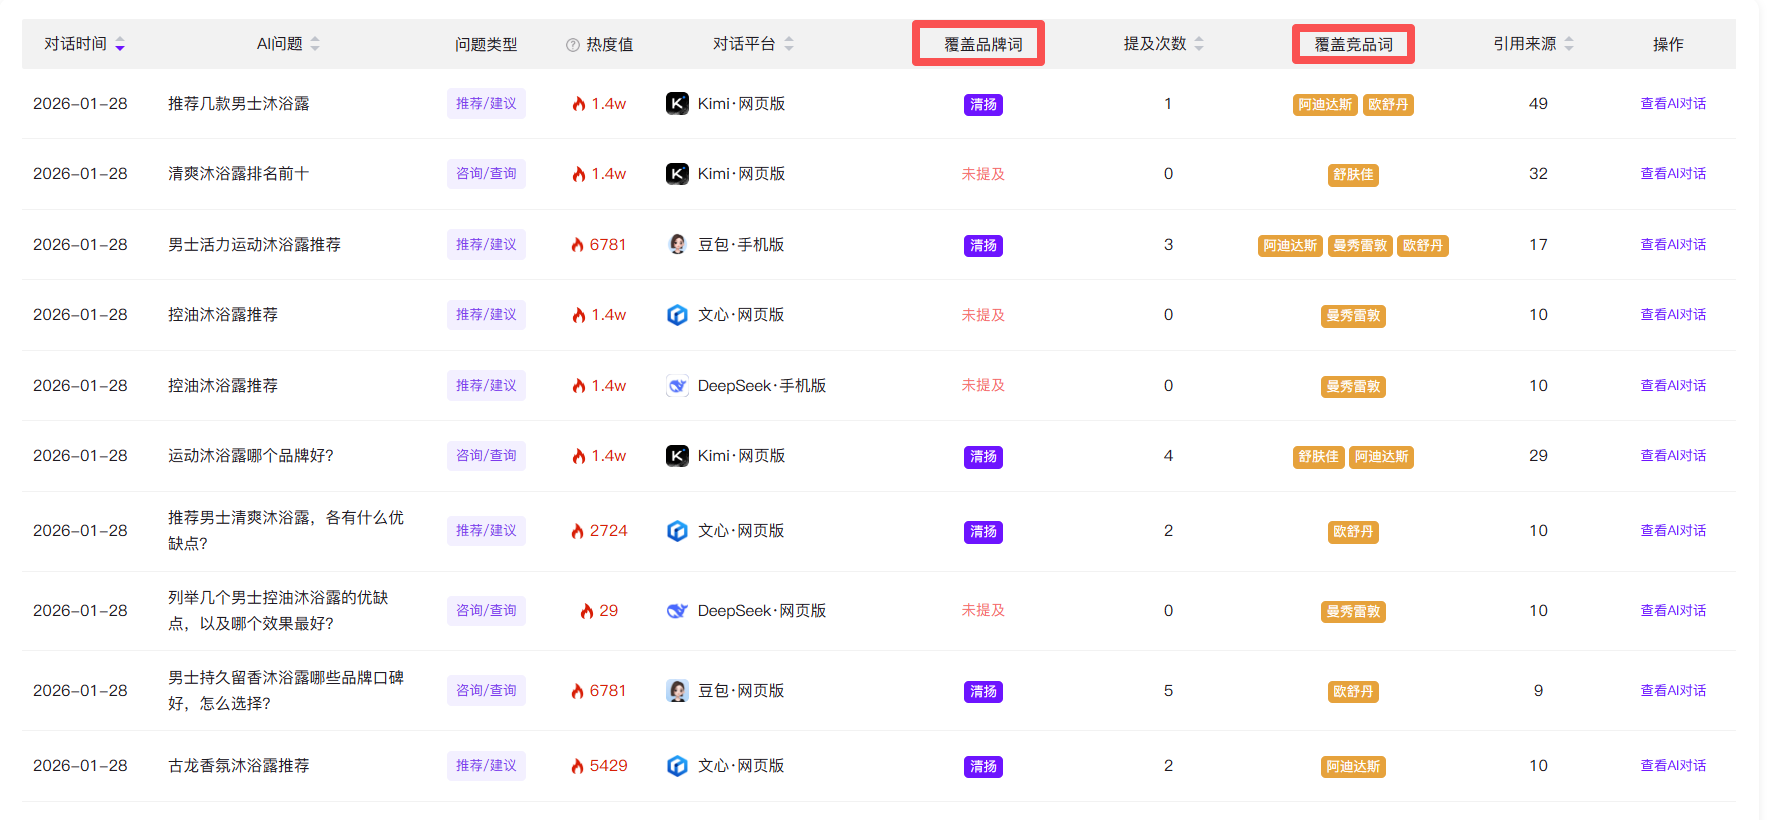Click the 覆盖竞品词 column header
This screenshot has width=1778, height=820.
1353,44
